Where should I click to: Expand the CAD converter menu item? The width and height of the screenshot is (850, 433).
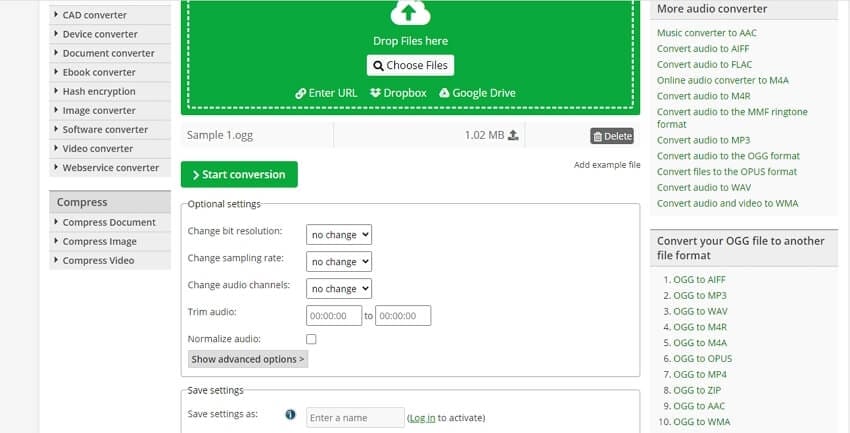point(110,15)
